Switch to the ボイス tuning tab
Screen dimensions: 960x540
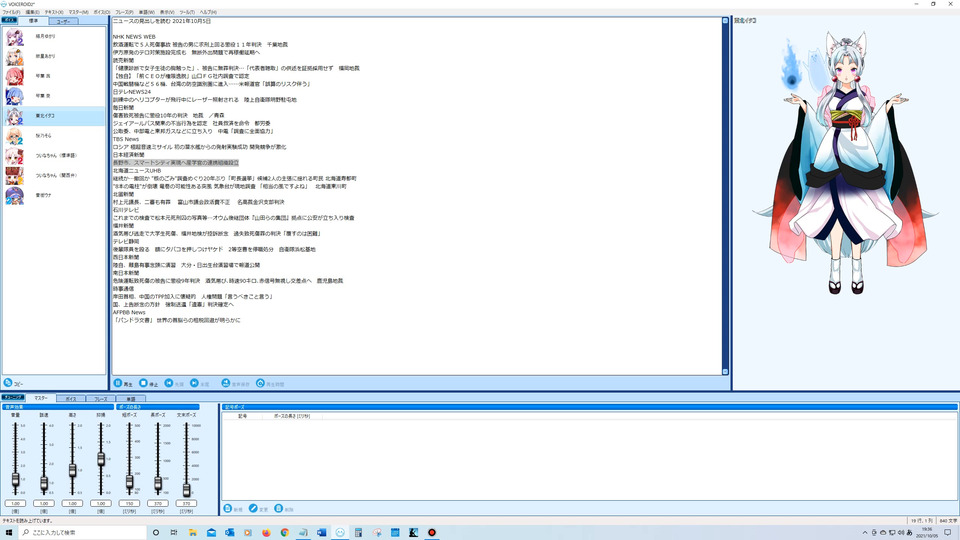71,399
